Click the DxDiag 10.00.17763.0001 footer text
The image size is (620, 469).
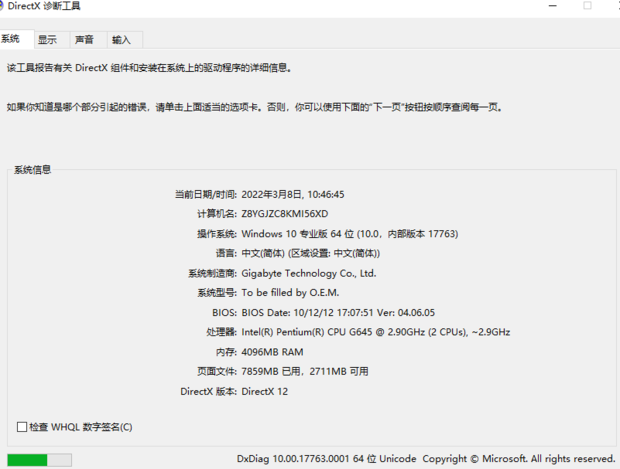(326, 459)
